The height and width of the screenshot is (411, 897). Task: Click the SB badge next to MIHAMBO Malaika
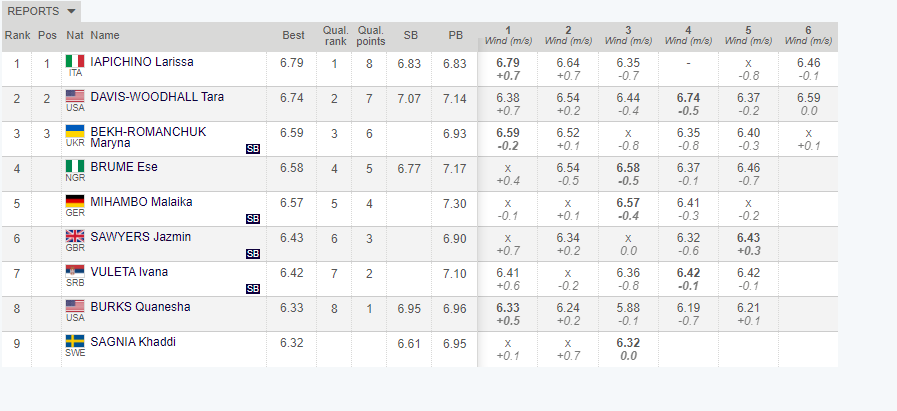pos(253,219)
